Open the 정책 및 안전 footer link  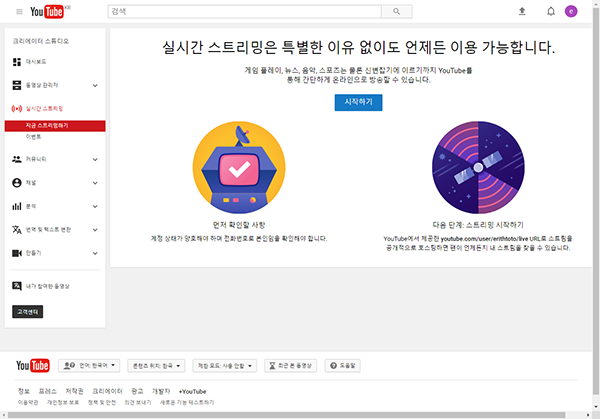[x=102, y=403]
